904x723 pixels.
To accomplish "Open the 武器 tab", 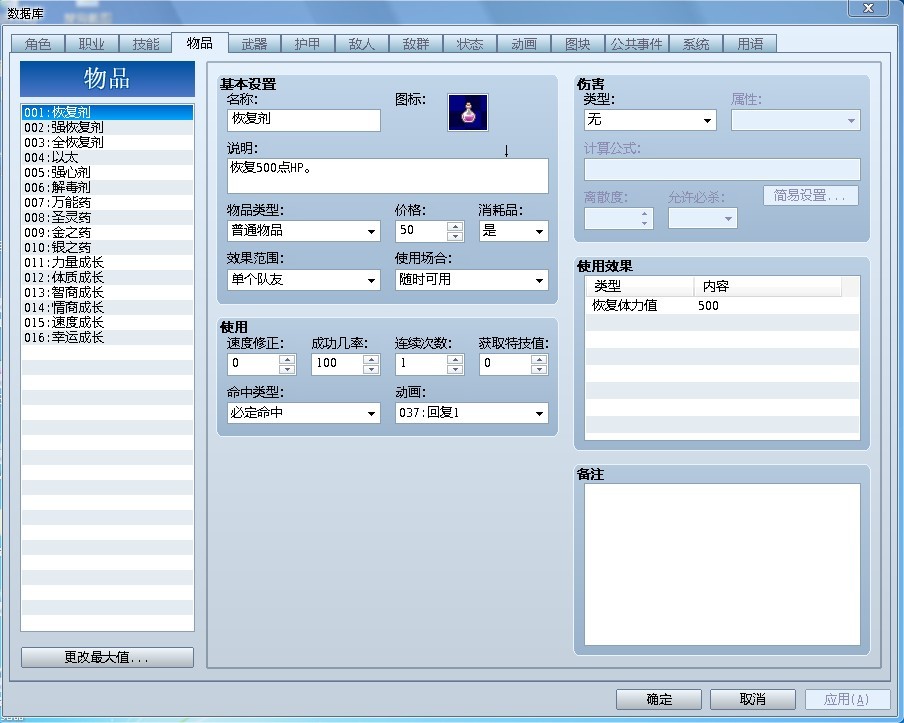I will tap(254, 44).
